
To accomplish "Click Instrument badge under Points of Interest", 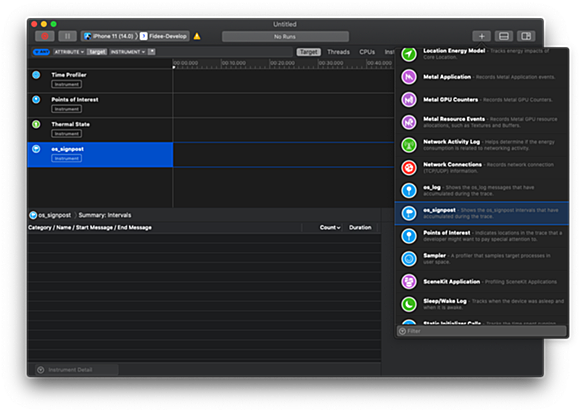I will [67, 109].
